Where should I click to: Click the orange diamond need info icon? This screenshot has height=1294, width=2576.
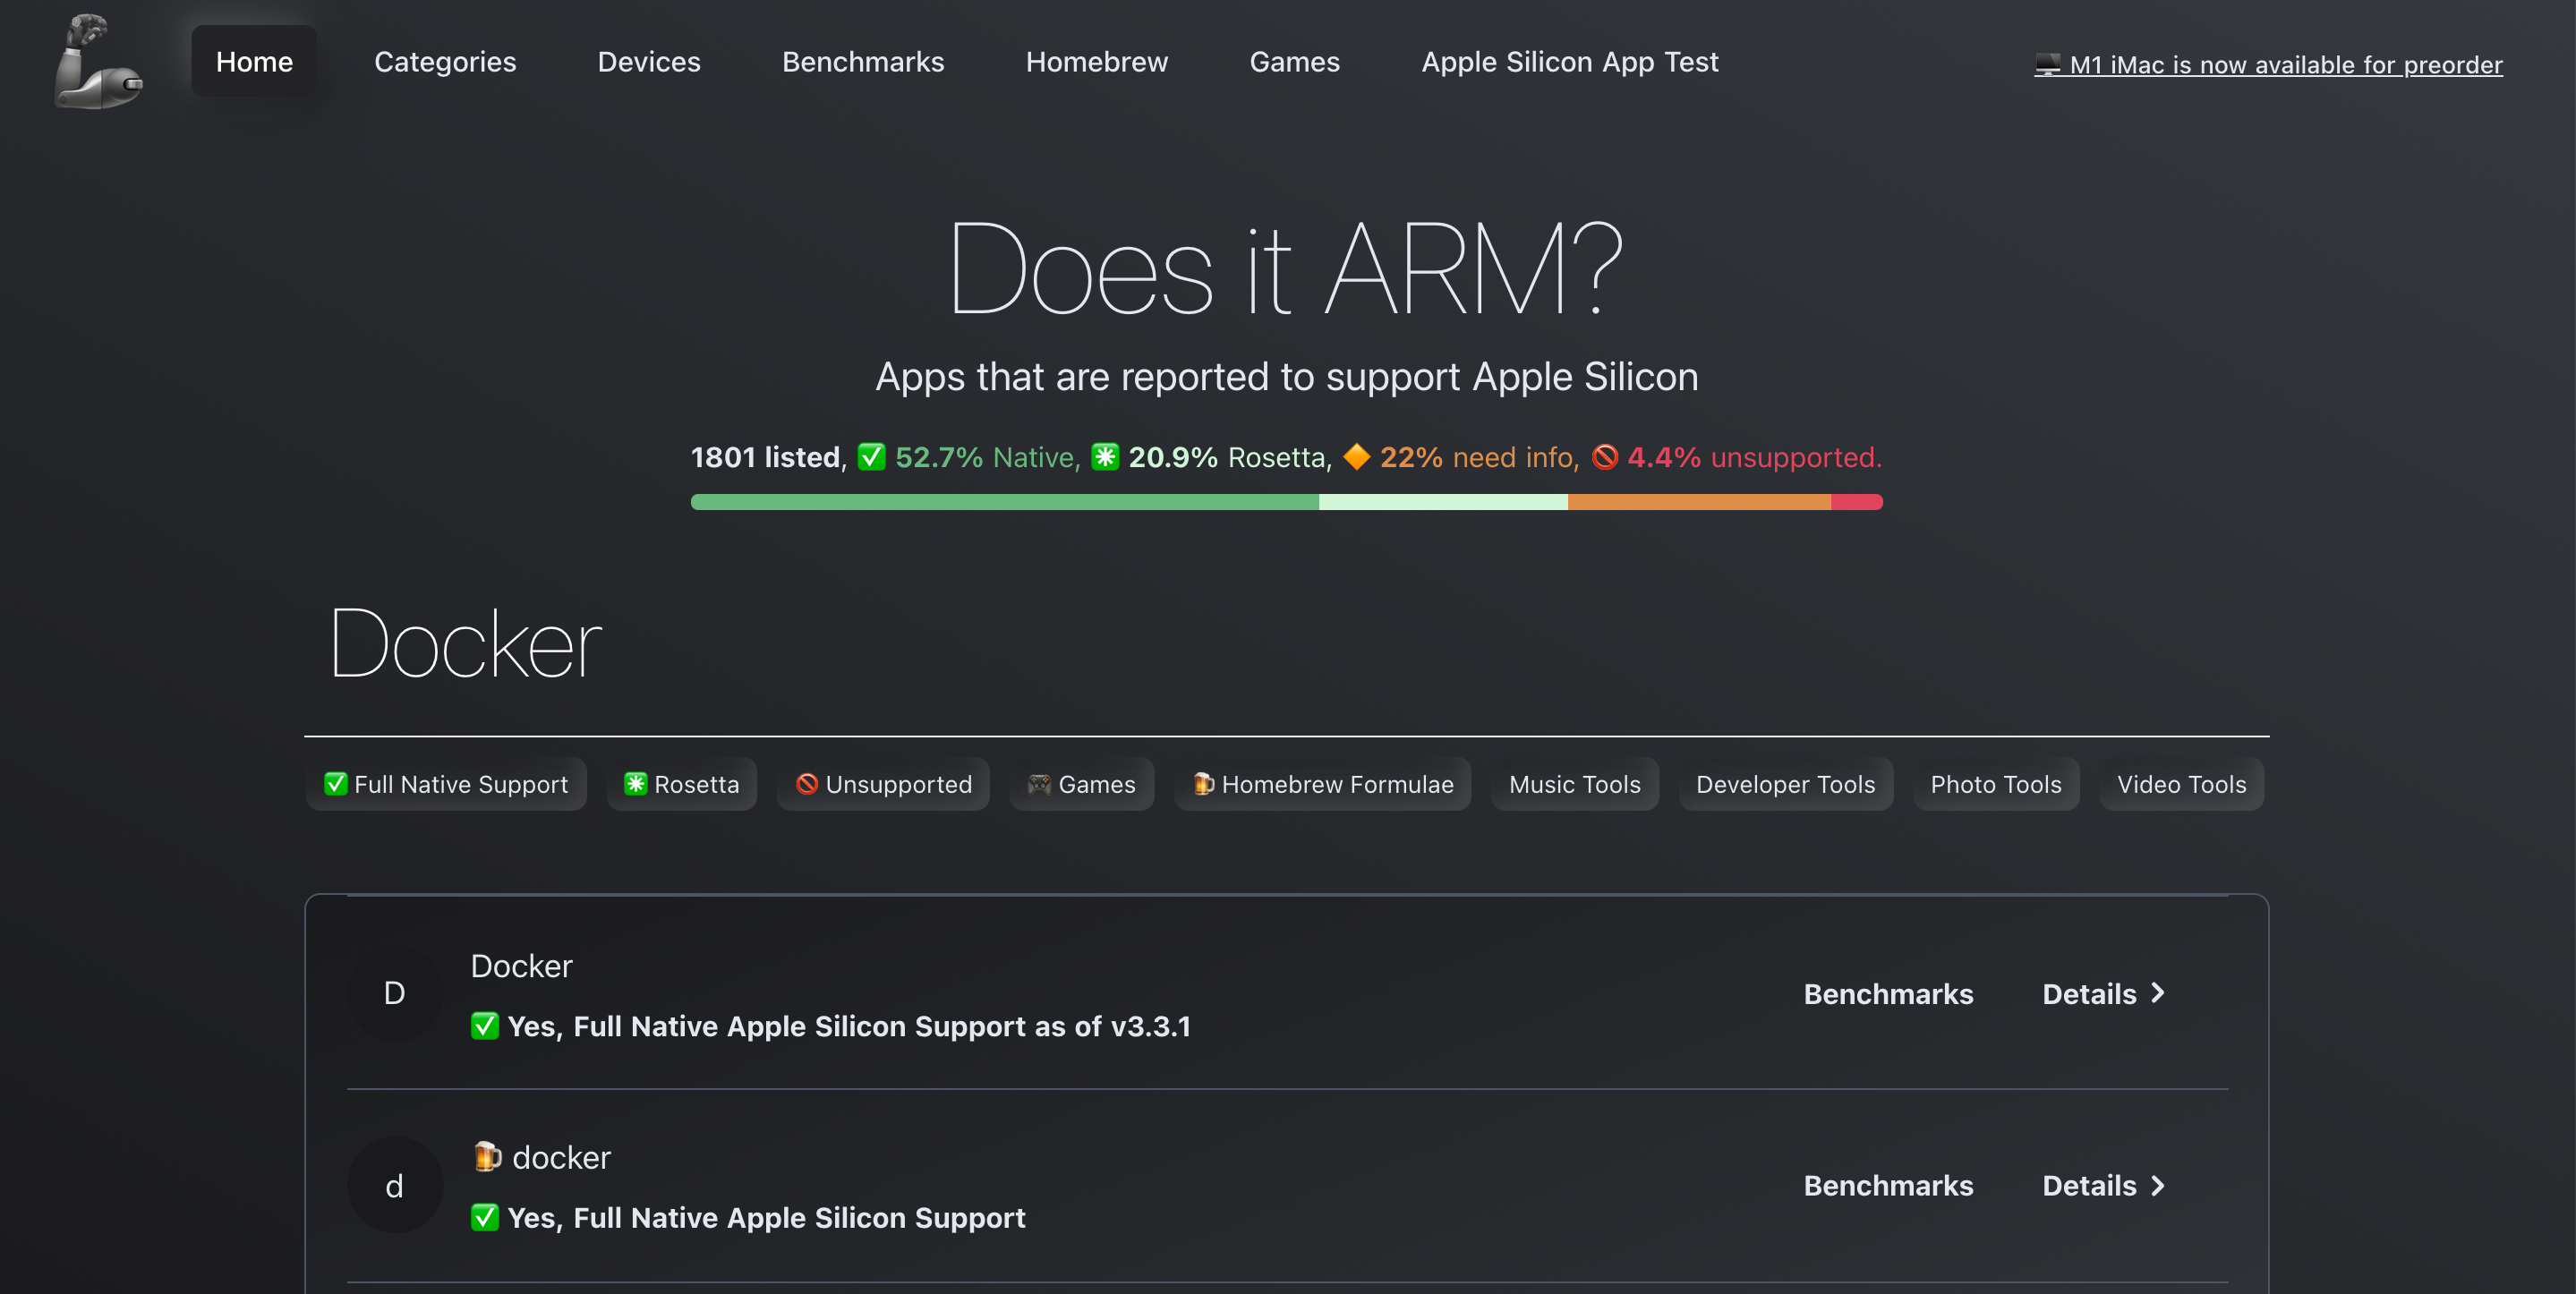coord(1356,457)
